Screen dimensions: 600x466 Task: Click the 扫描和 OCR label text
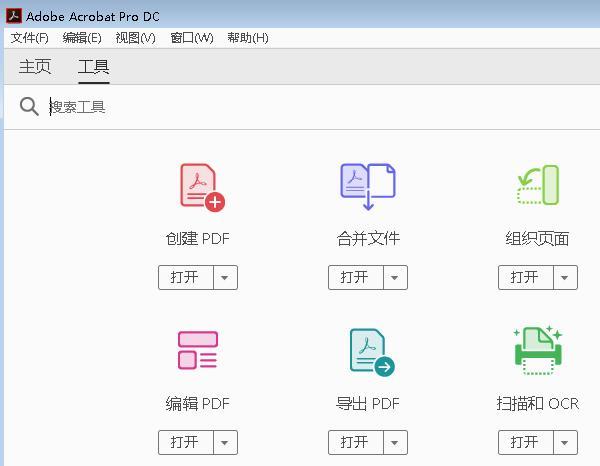coord(538,404)
